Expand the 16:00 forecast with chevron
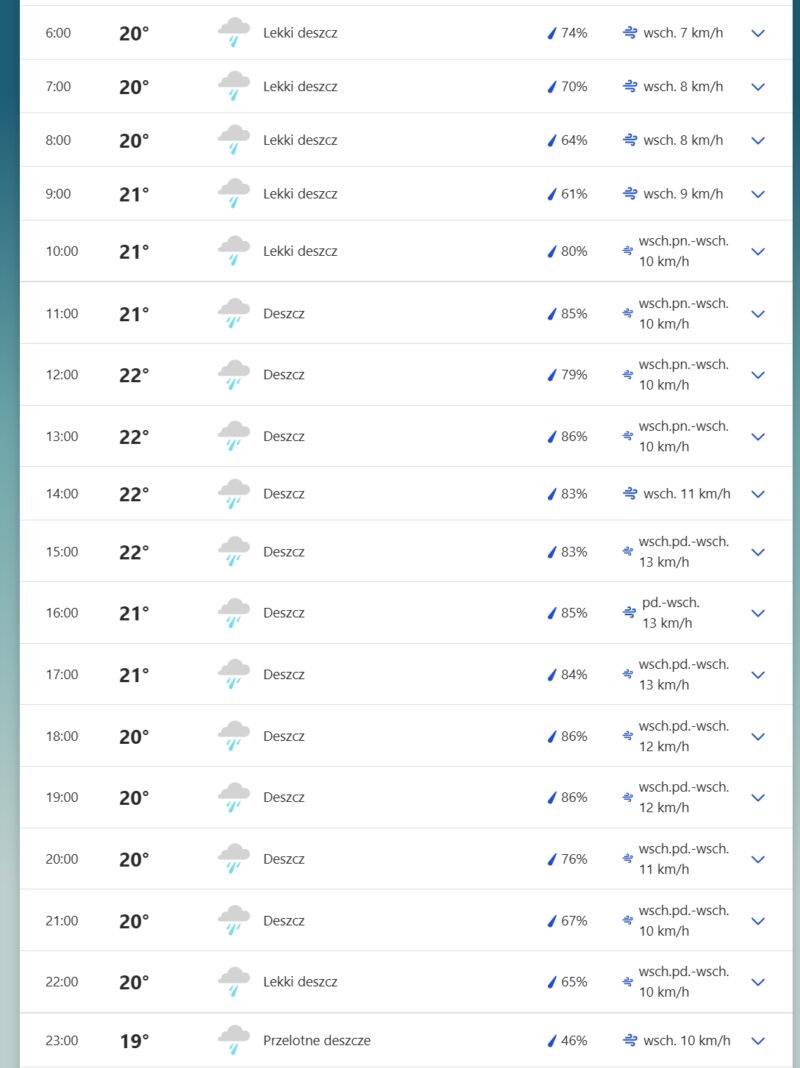The width and height of the screenshot is (800, 1068). tap(758, 613)
